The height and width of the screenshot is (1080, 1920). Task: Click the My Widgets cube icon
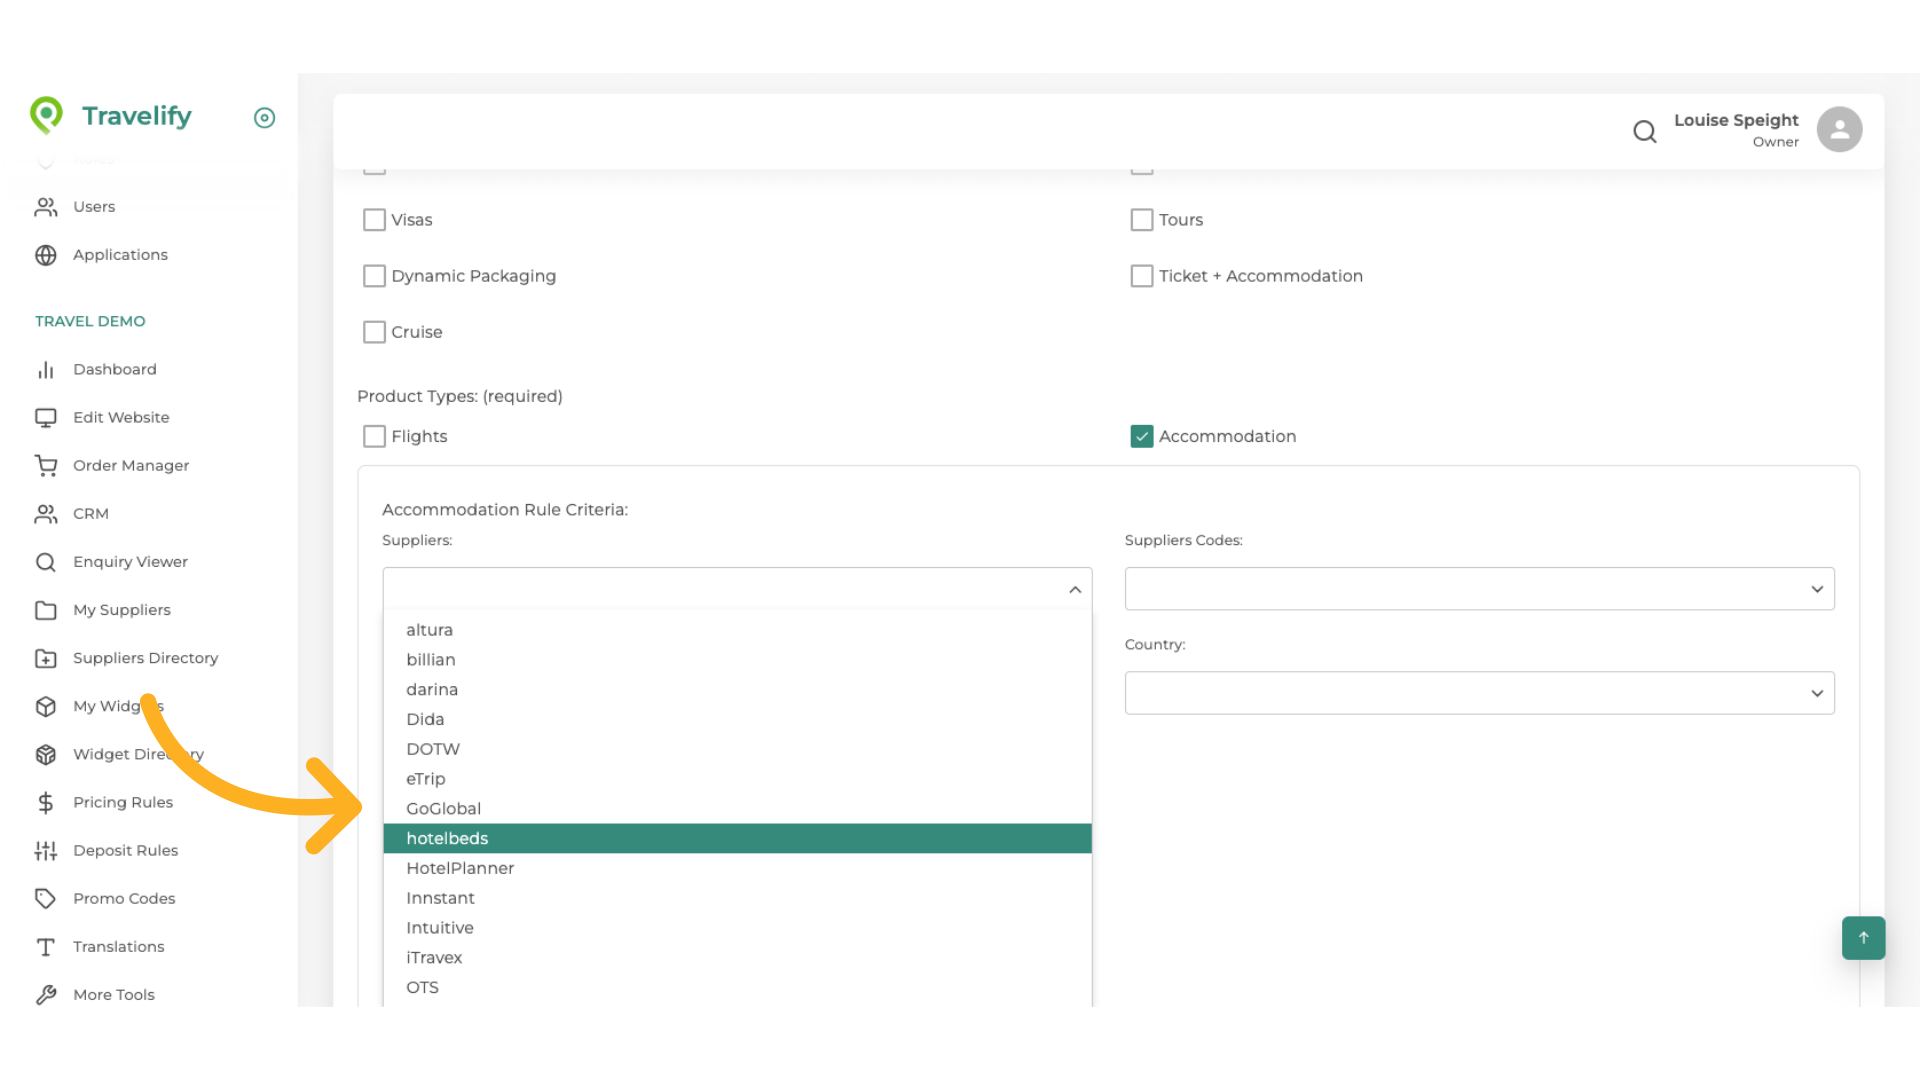tap(46, 706)
